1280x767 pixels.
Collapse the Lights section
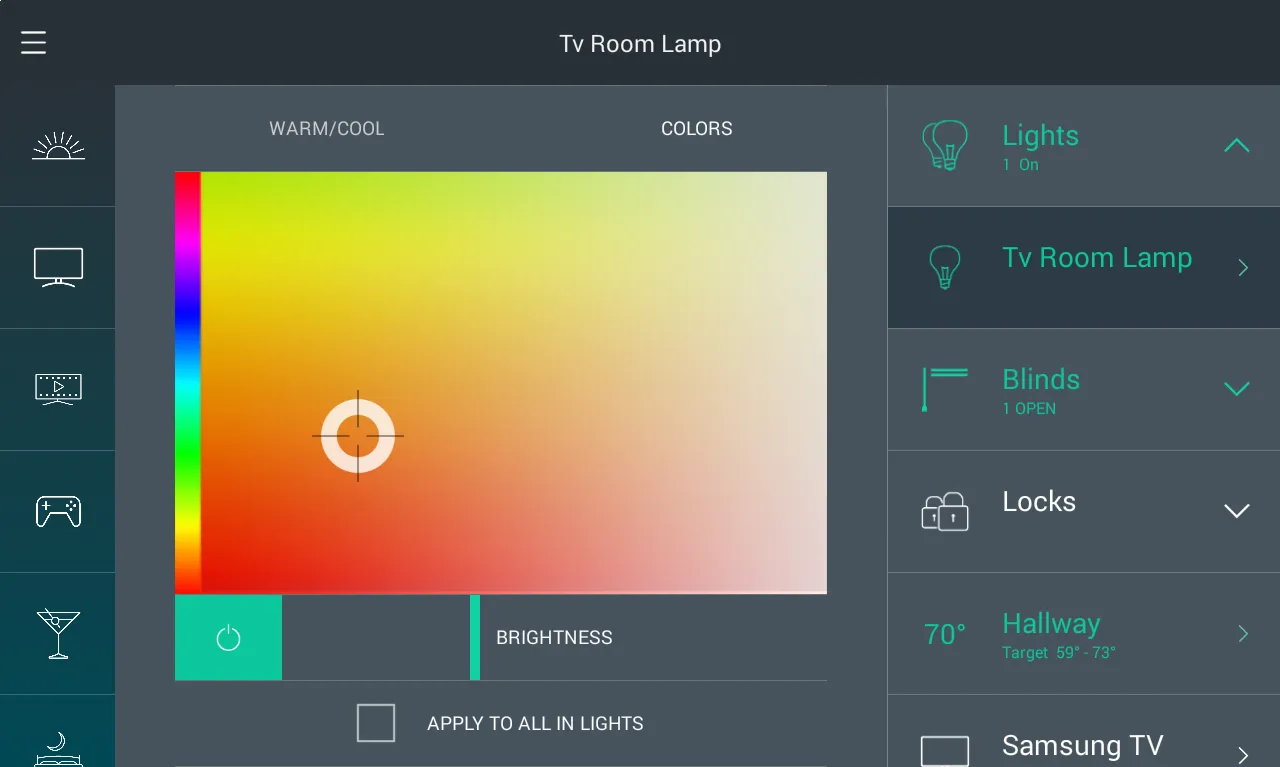click(x=1236, y=145)
